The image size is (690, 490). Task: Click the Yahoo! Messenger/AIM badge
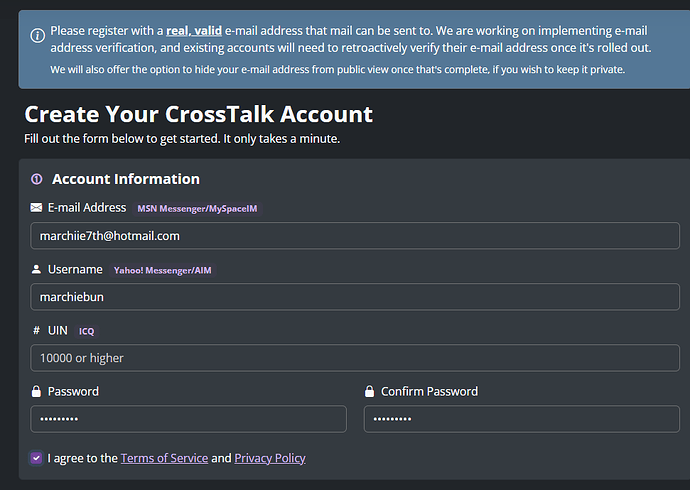tap(162, 270)
